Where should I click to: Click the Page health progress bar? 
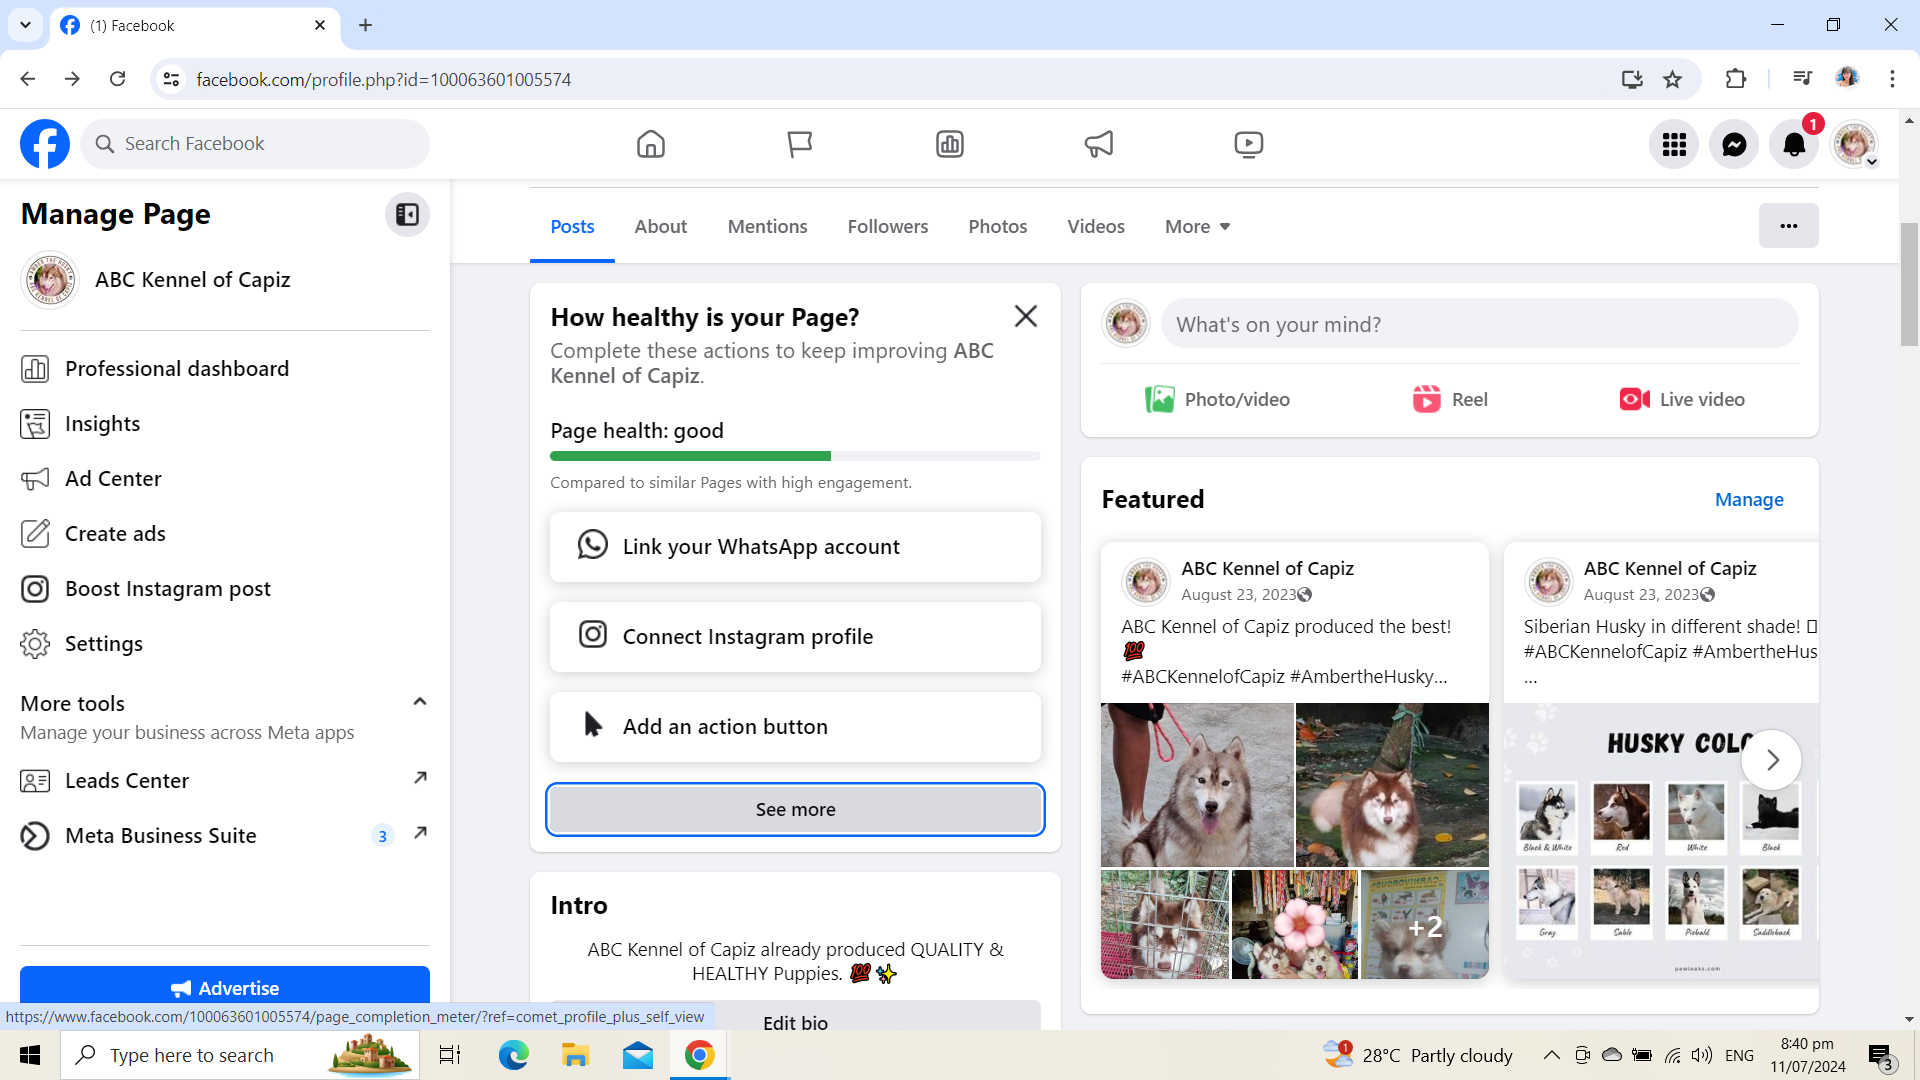click(795, 456)
